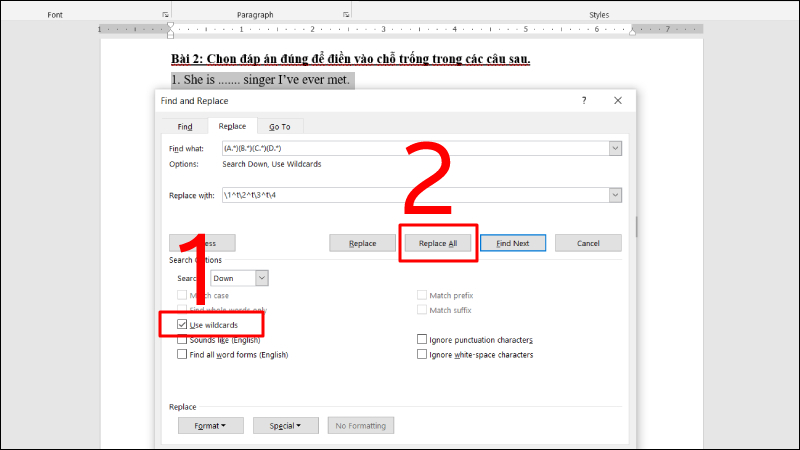Viewport: 800px width, 450px height.
Task: Check Ignore white-space characters
Action: 422,354
